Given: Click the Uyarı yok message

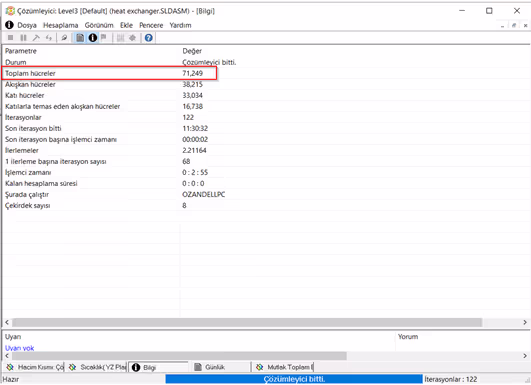Looking at the screenshot, I should click(19, 348).
